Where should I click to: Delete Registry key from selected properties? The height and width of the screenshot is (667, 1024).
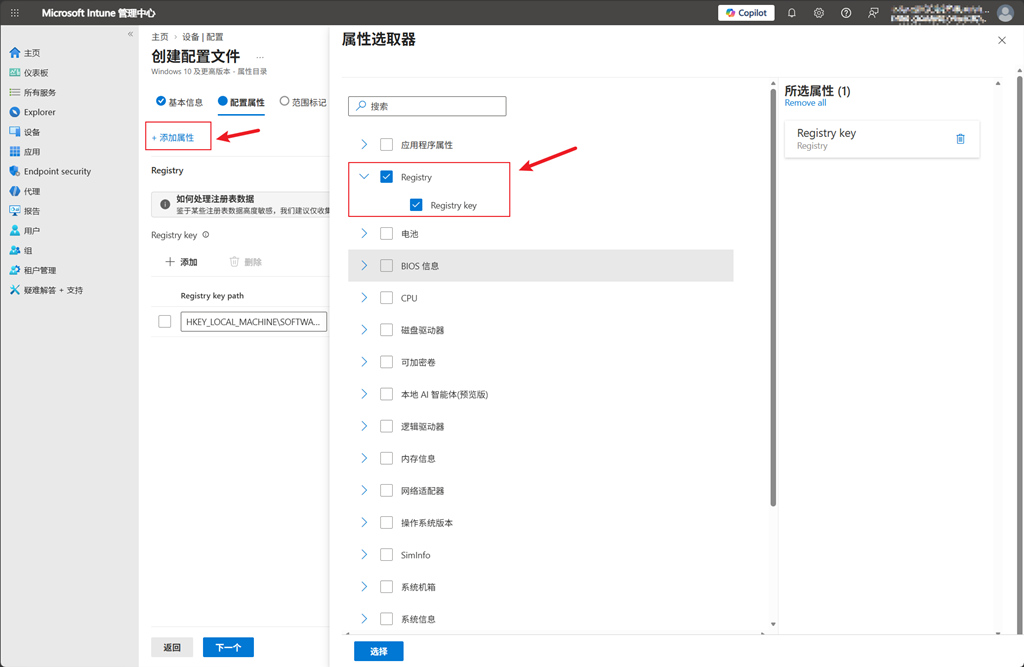960,138
